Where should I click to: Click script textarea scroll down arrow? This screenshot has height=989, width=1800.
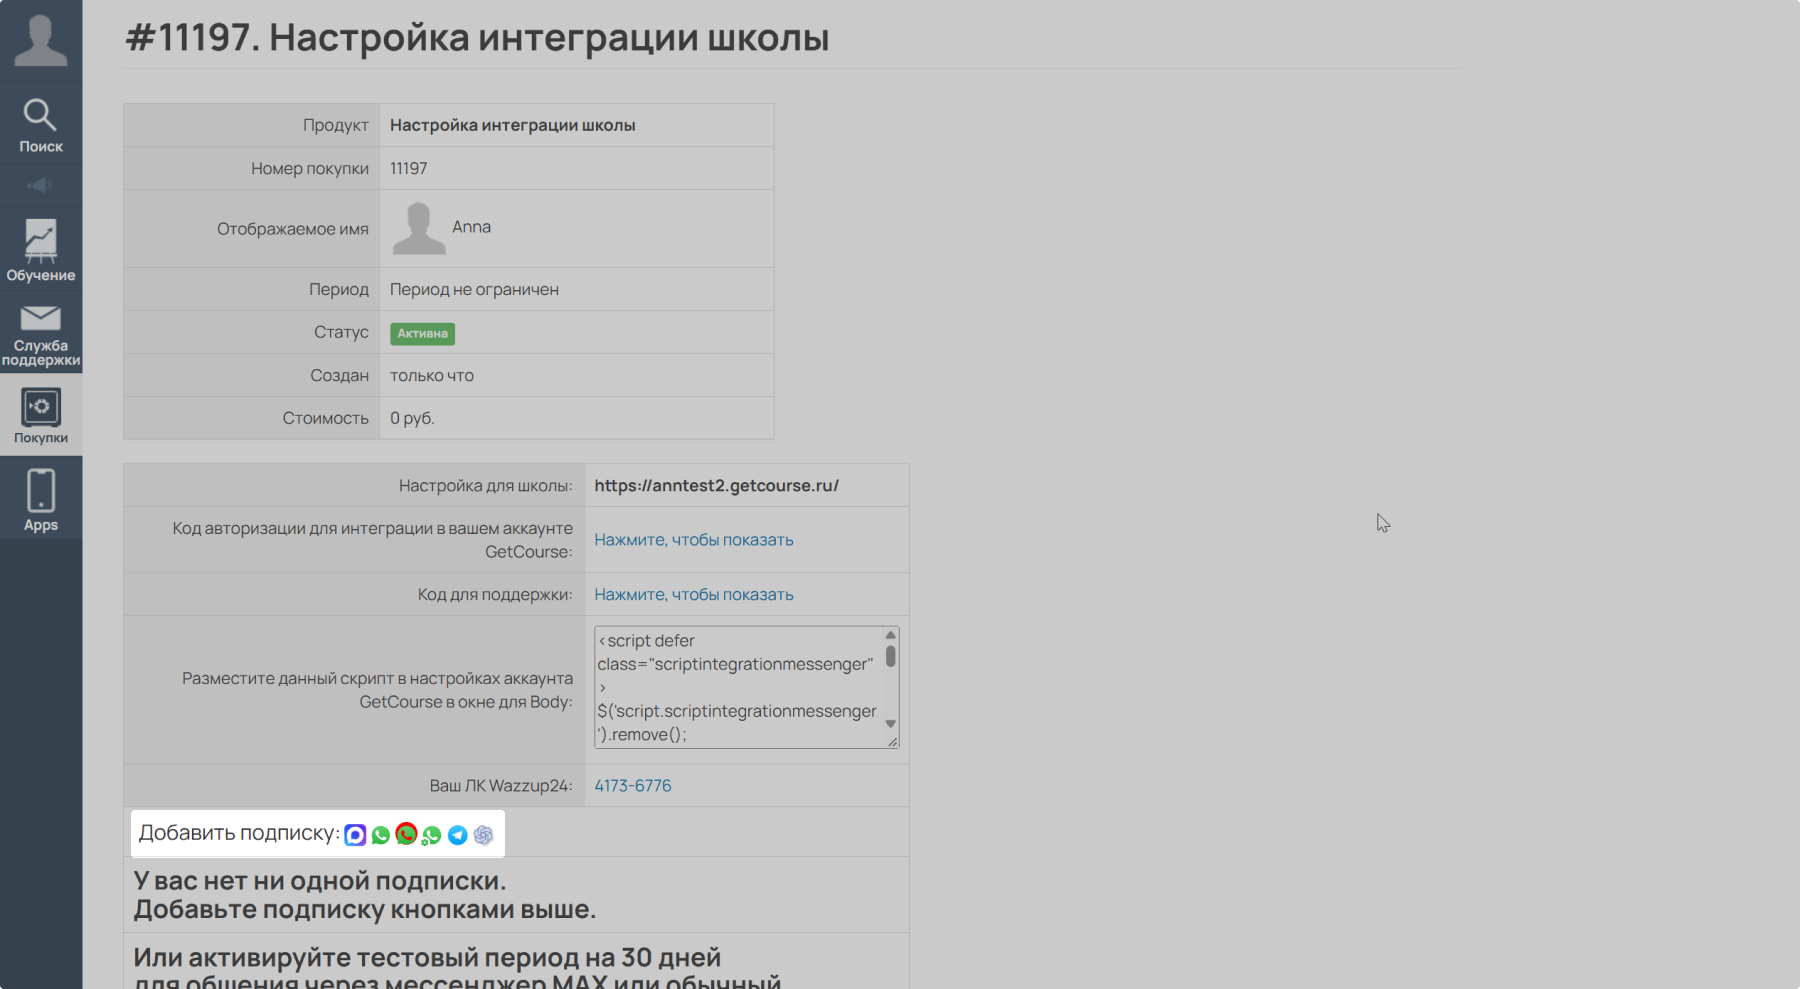(x=890, y=724)
